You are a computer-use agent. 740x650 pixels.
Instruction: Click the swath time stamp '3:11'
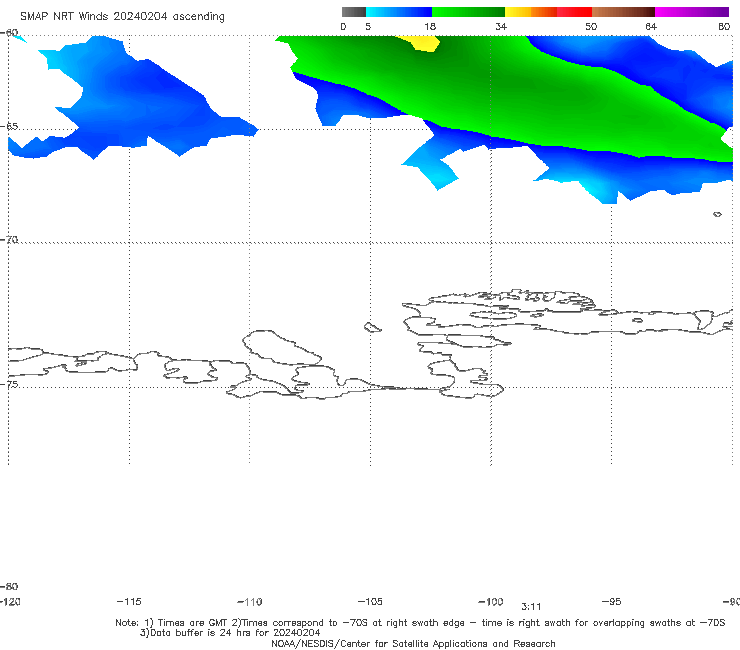(x=531, y=607)
